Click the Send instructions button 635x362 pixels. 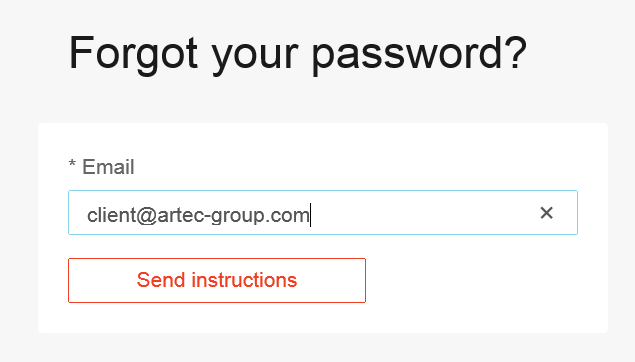click(x=217, y=280)
